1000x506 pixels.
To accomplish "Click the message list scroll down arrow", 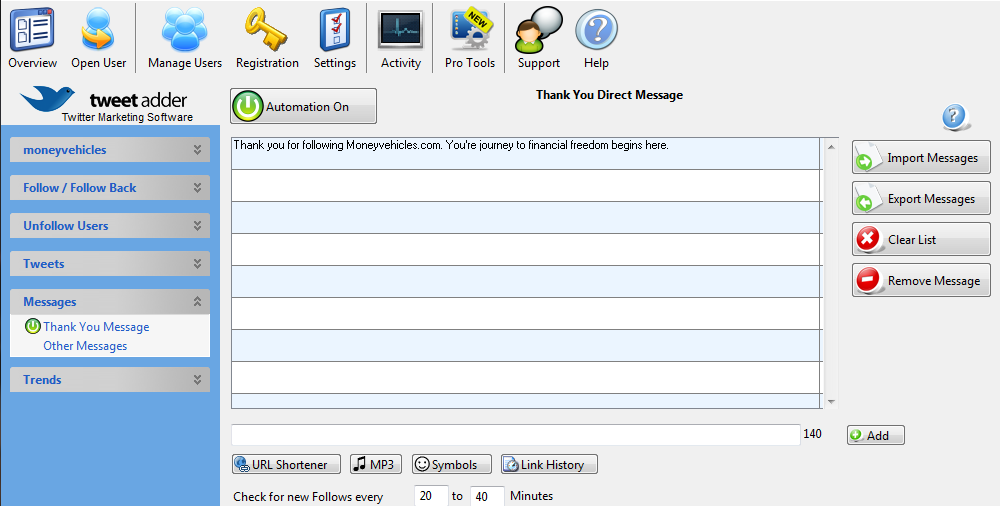I will pyautogui.click(x=831, y=401).
